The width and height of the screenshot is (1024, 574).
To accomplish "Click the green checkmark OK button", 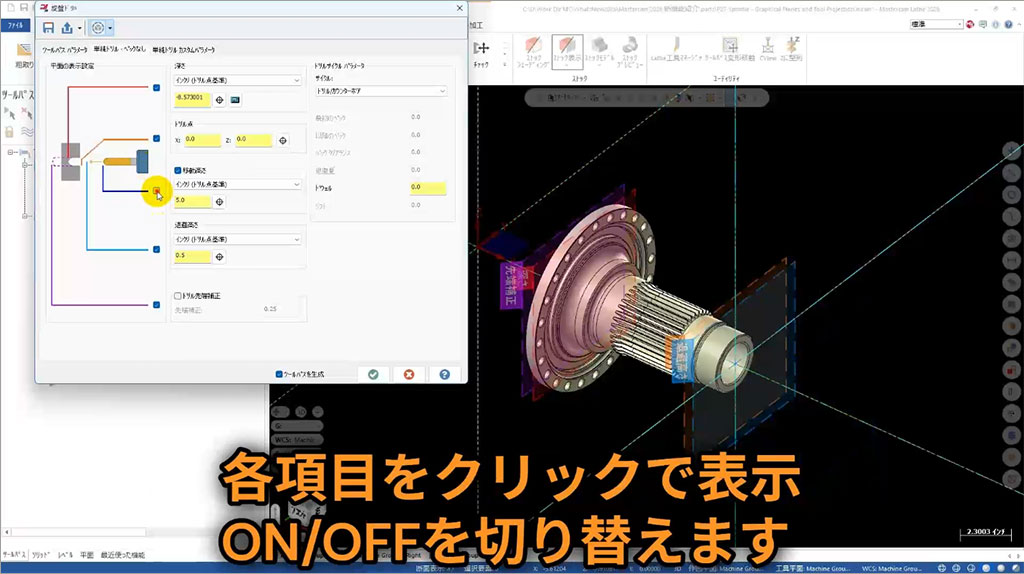I will click(373, 374).
